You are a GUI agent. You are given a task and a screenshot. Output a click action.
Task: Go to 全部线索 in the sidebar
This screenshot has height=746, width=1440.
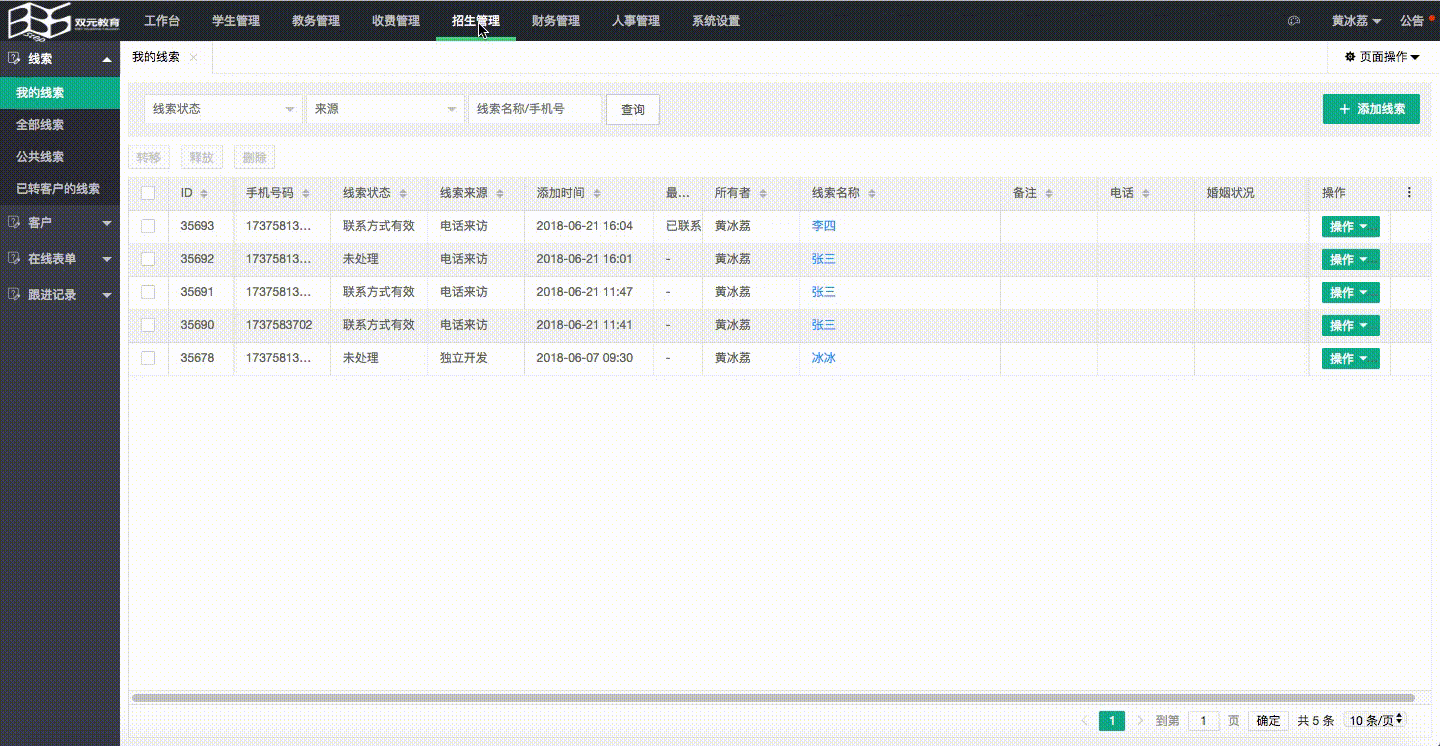[40, 125]
